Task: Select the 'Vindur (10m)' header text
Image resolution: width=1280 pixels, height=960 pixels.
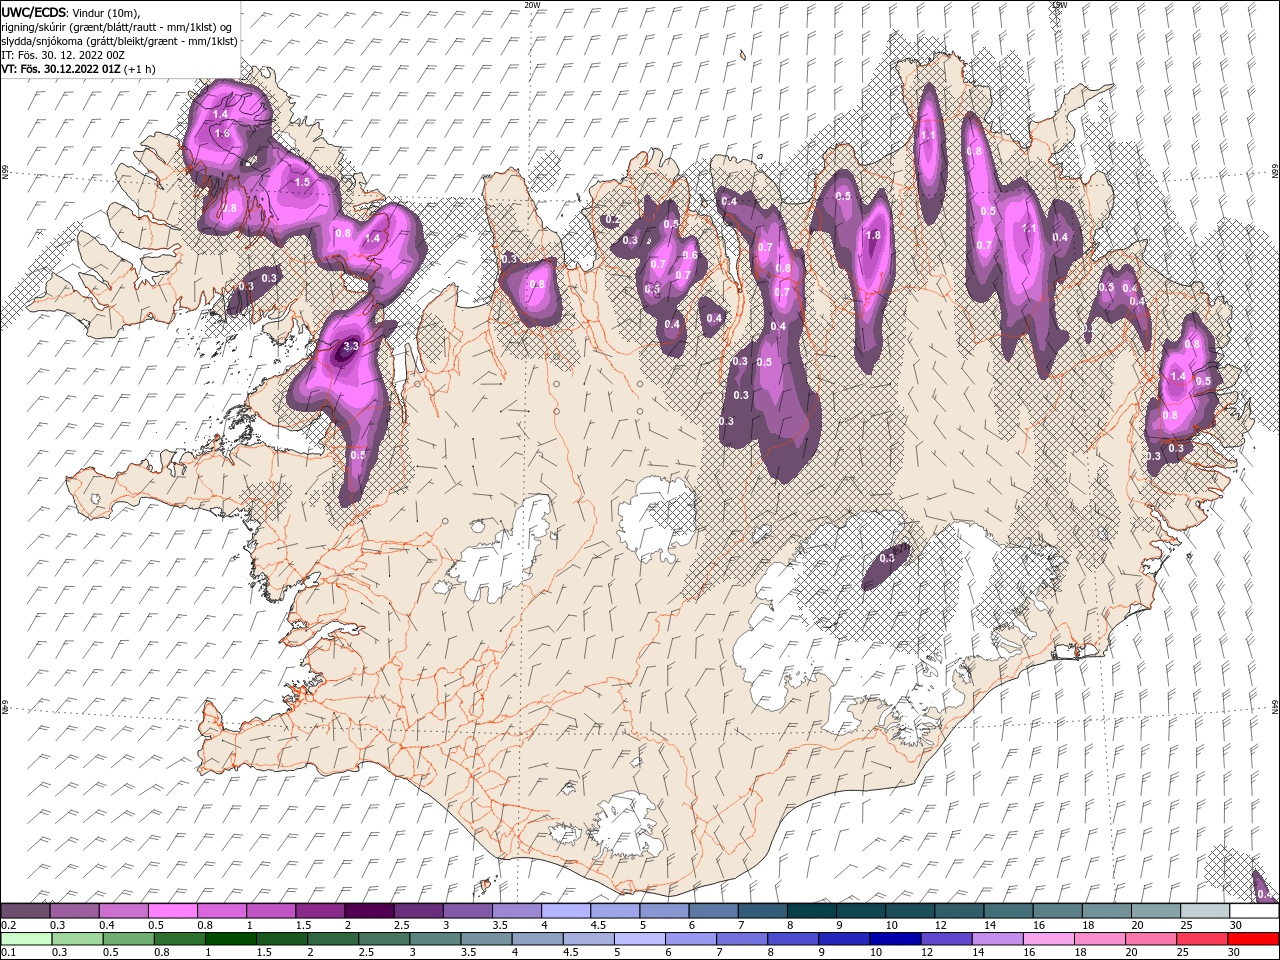Action: click(107, 12)
